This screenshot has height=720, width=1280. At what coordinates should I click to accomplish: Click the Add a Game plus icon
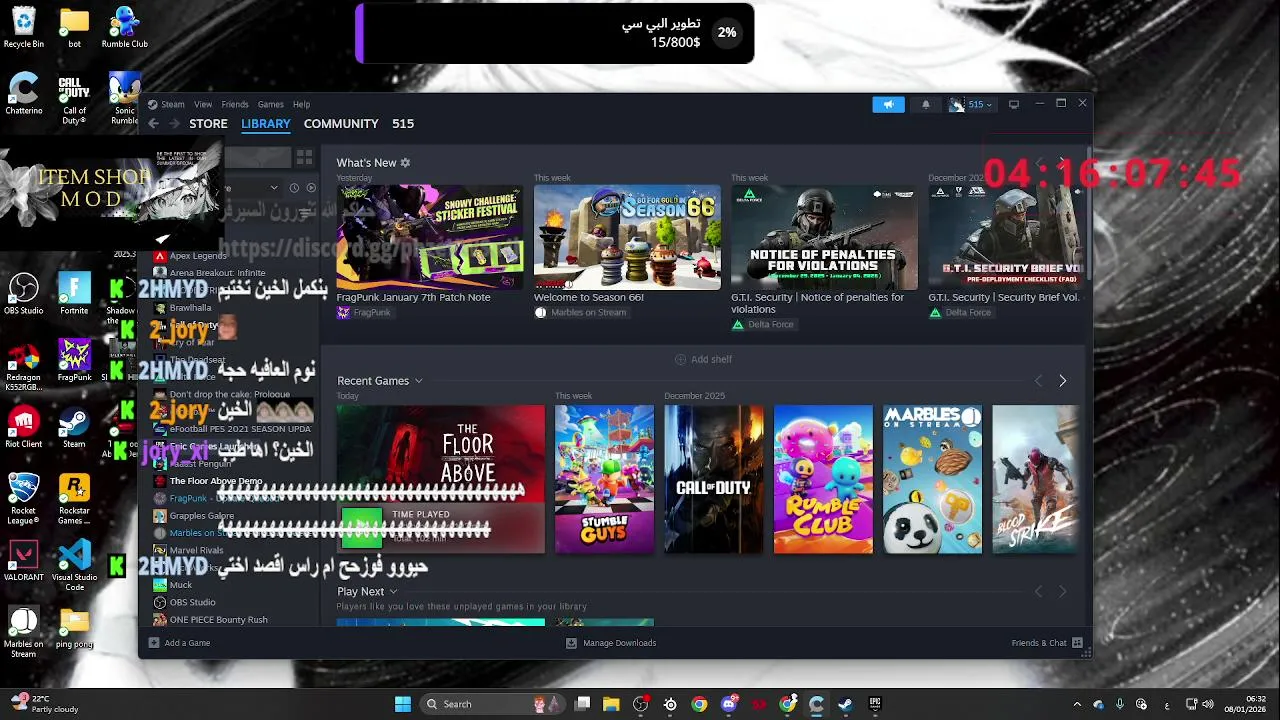[154, 643]
